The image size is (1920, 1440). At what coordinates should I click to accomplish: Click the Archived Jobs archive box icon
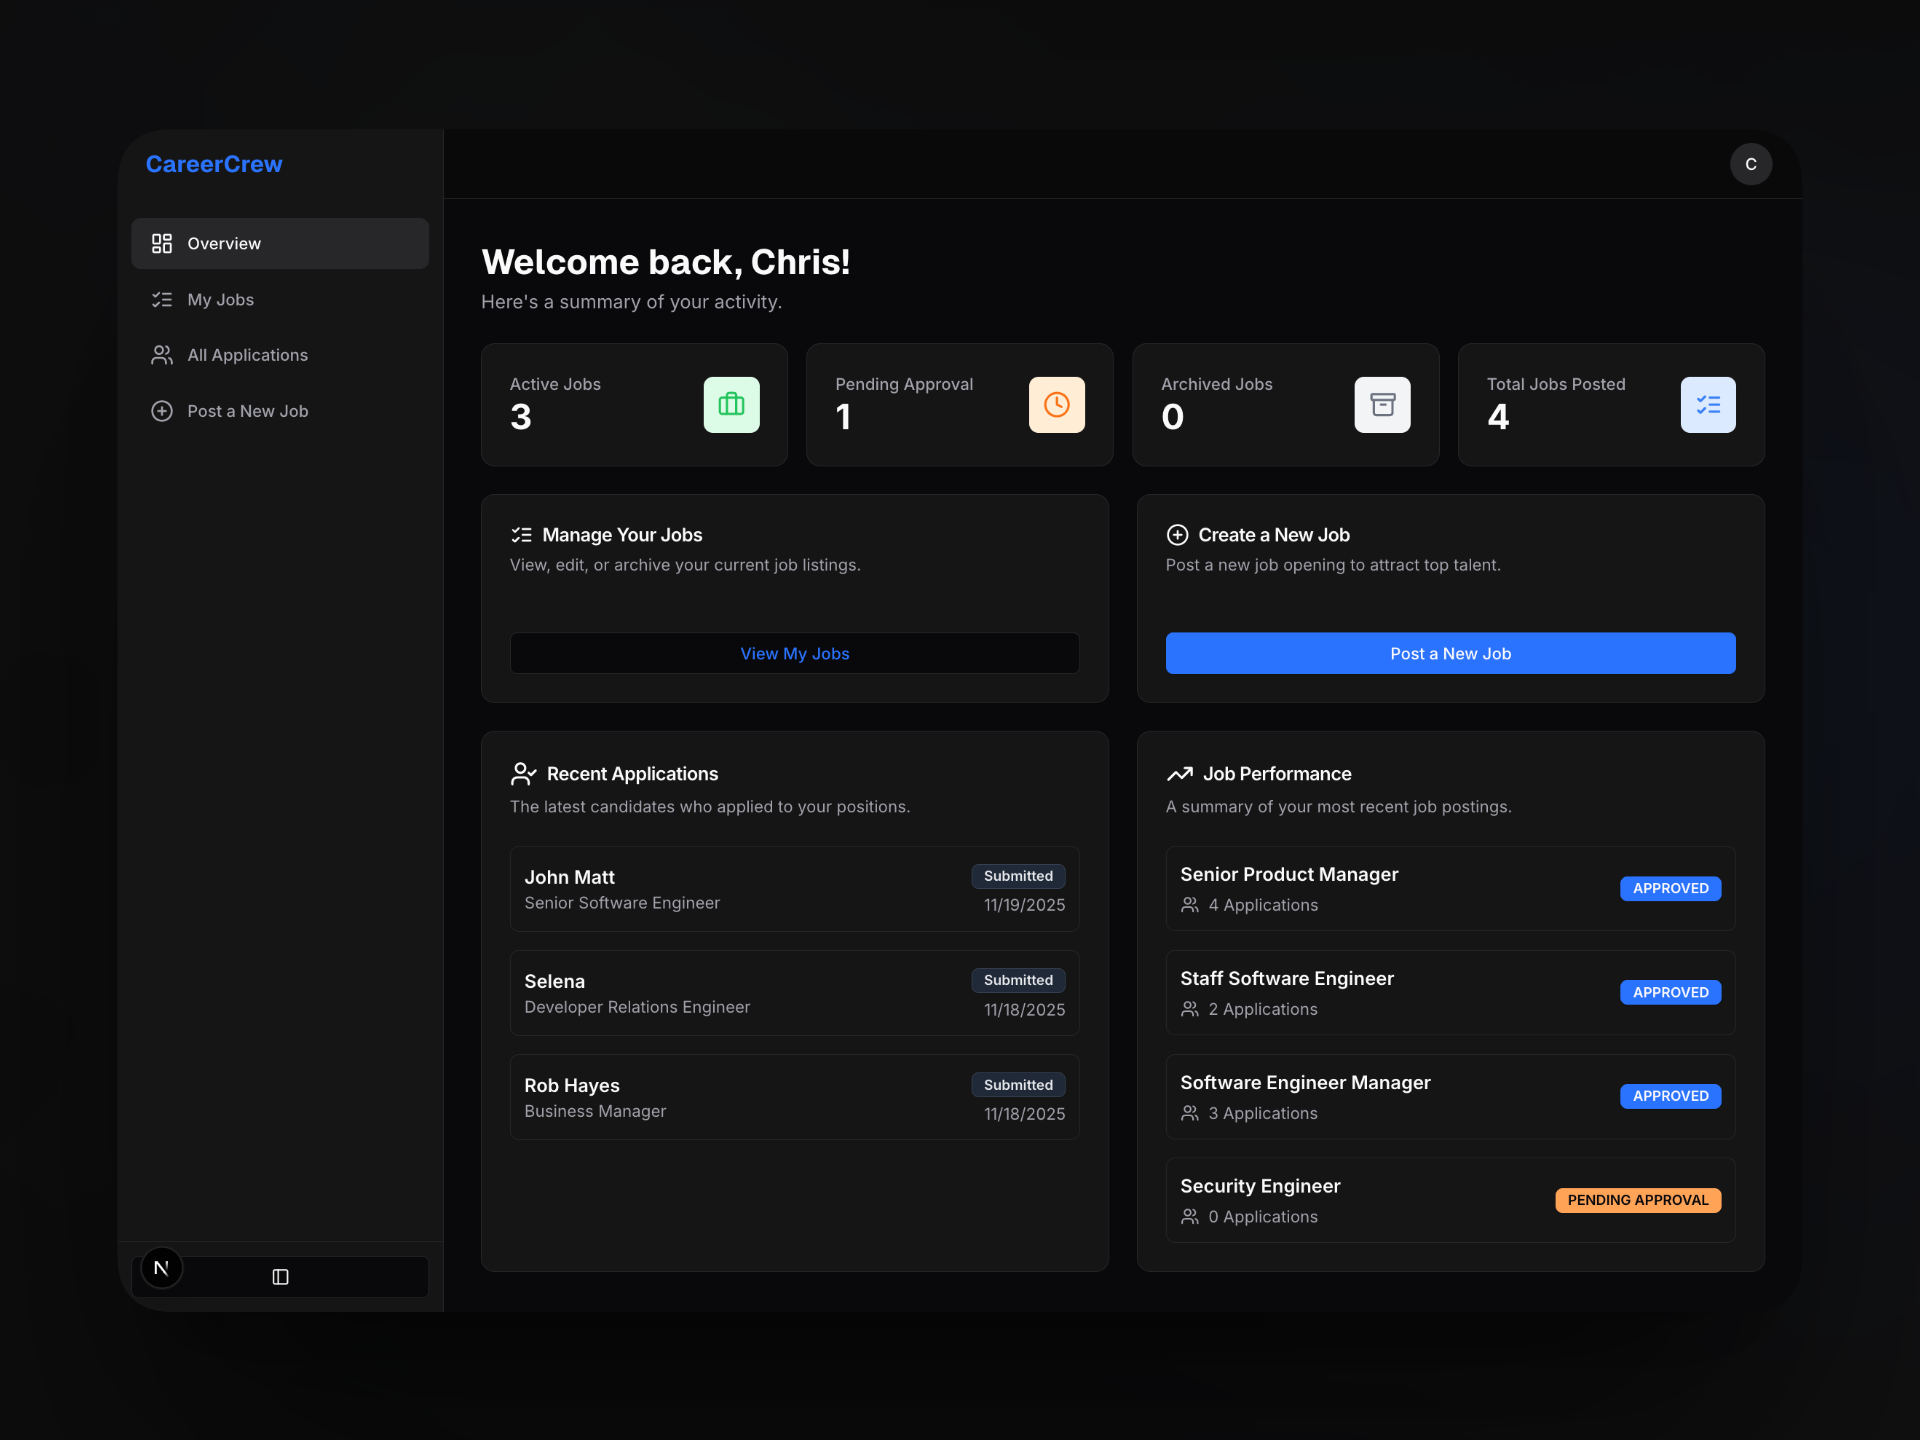pos(1382,404)
